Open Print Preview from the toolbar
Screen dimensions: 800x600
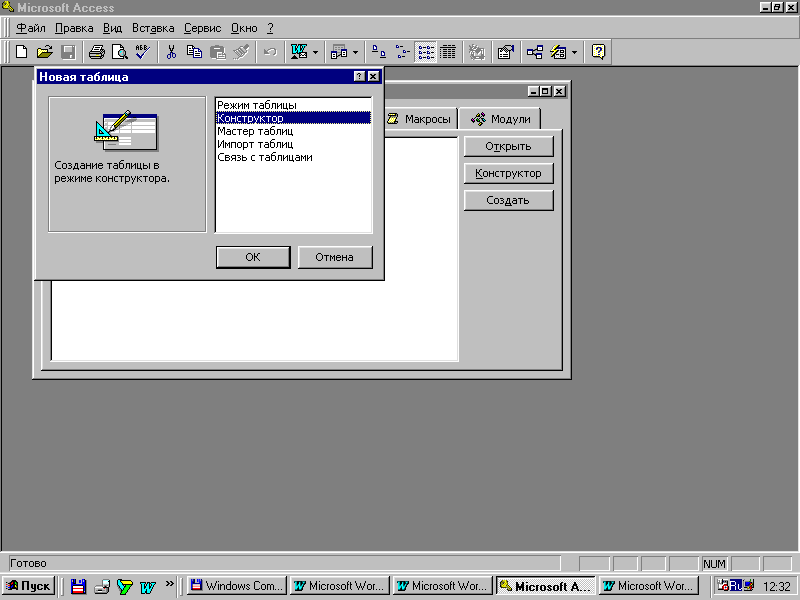pos(120,52)
